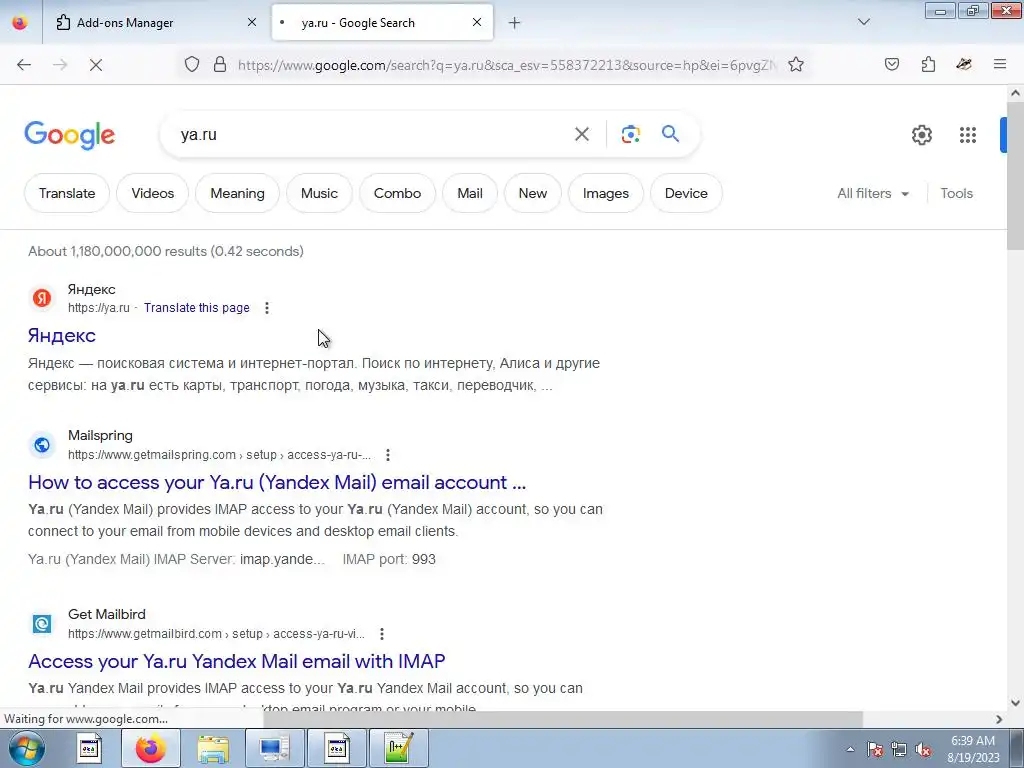Search by image with Google Lens
The height and width of the screenshot is (768, 1024).
pos(630,134)
